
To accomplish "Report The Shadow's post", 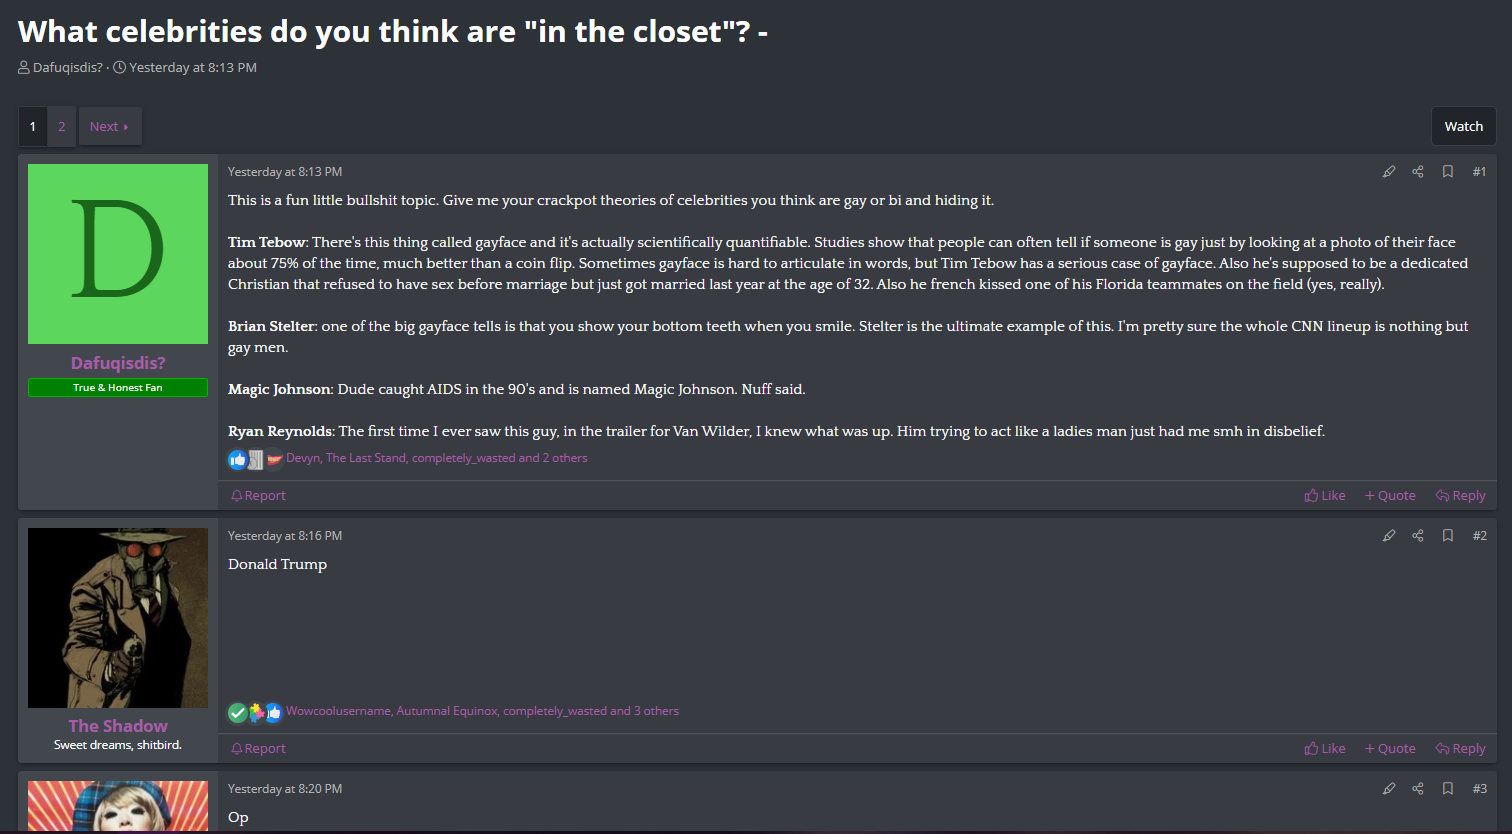I will [x=258, y=749].
